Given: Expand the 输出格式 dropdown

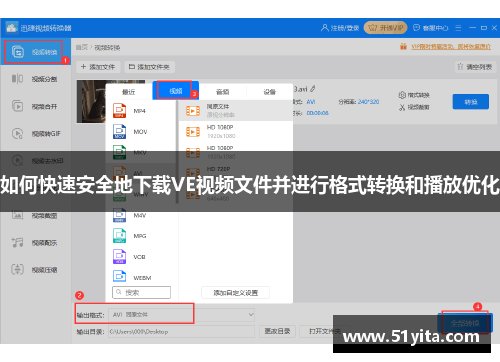Looking at the screenshot, I should (x=182, y=314).
